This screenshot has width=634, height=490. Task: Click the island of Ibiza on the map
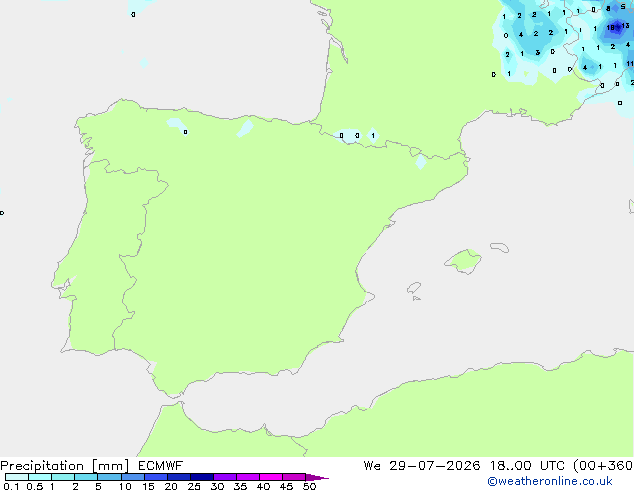pos(414,288)
